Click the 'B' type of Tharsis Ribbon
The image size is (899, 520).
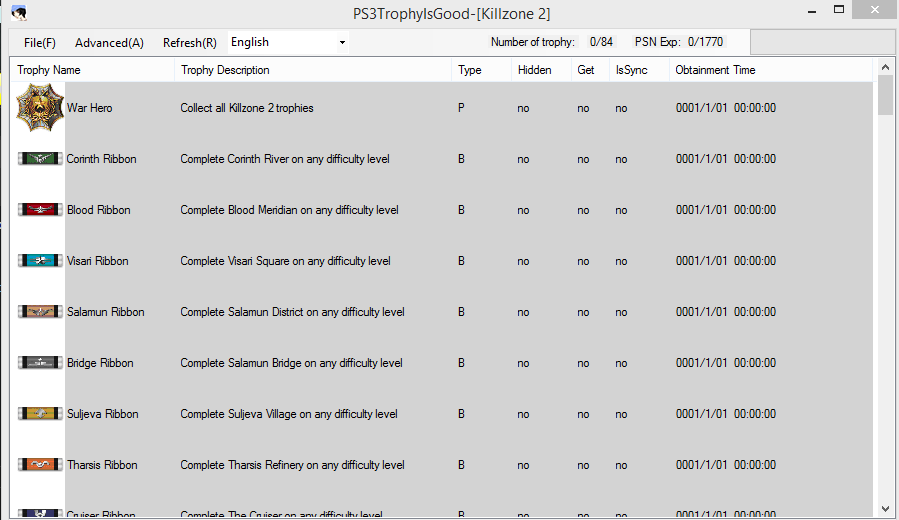[461, 465]
